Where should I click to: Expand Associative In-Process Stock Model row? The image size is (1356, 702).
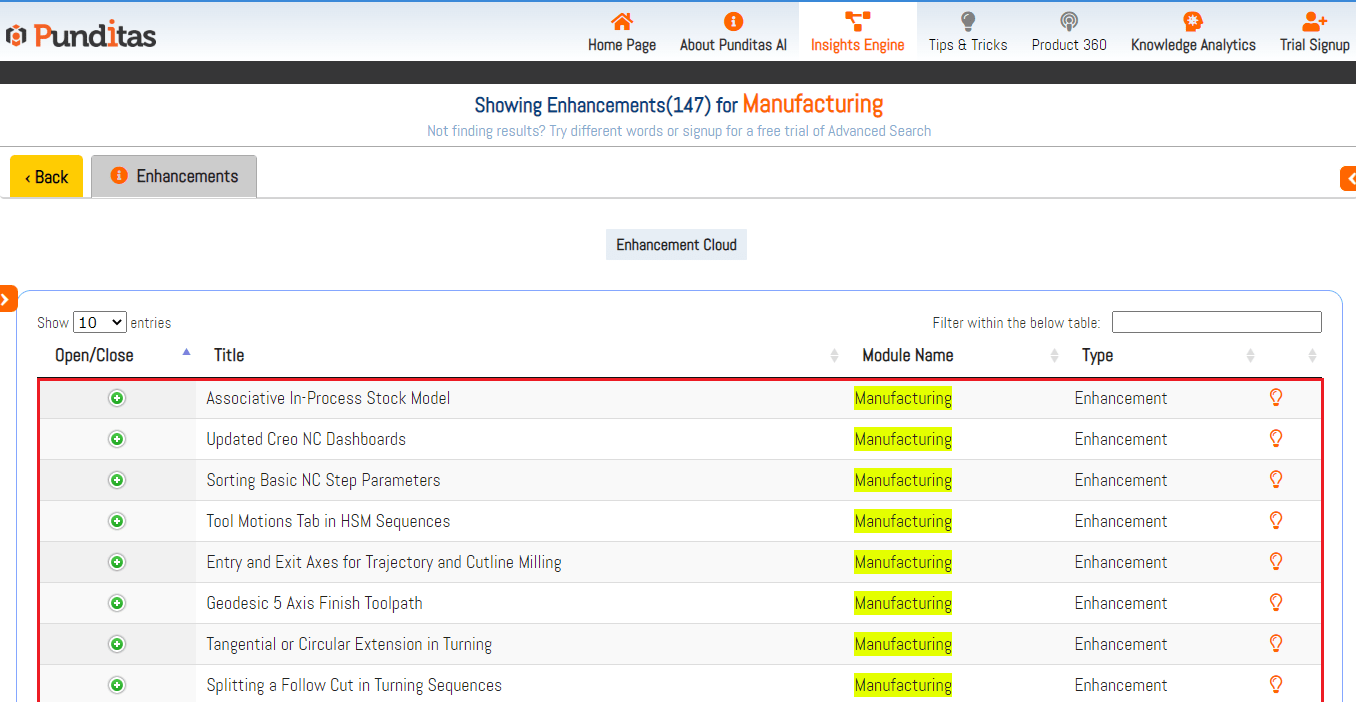[x=117, y=398]
